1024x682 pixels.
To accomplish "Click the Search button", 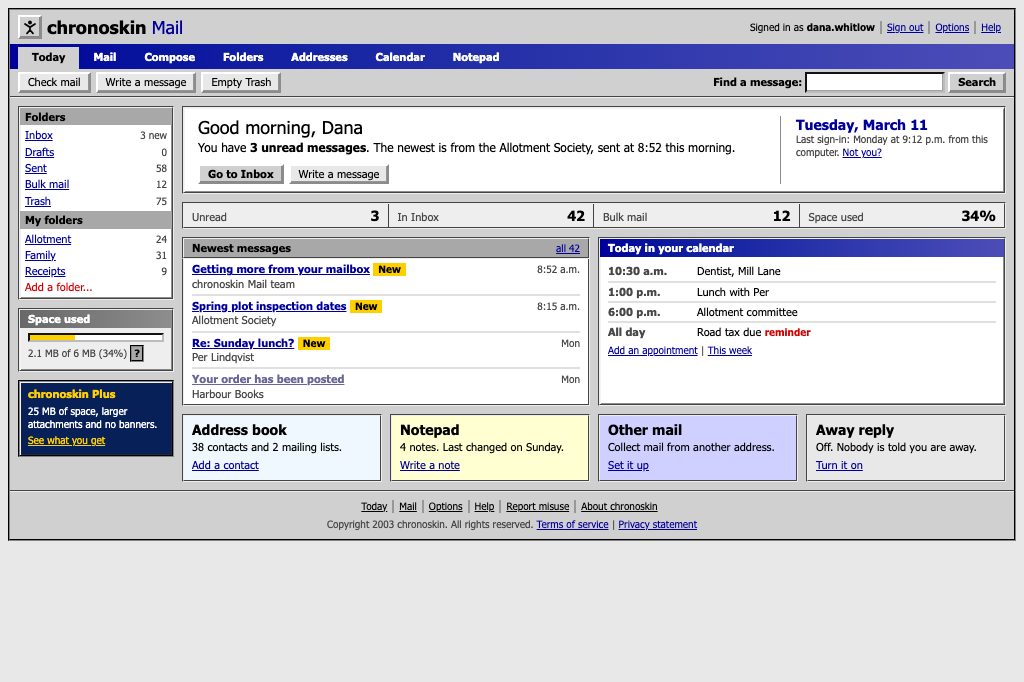I will 976,82.
